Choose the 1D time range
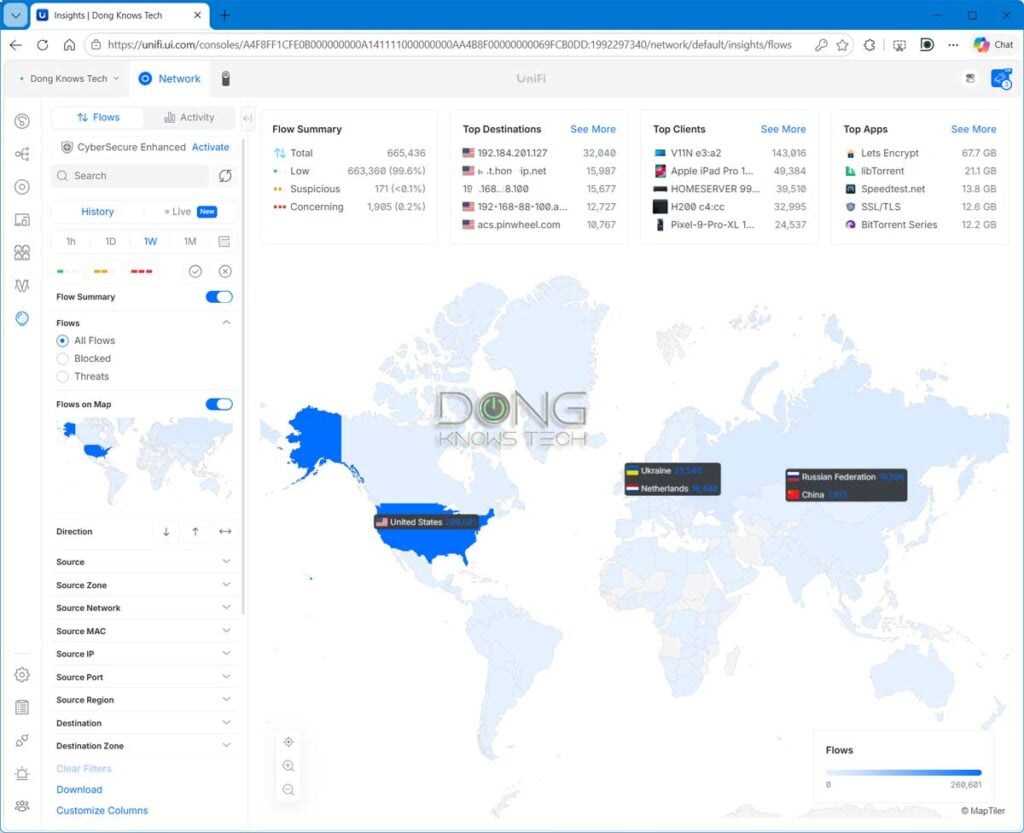 [110, 242]
